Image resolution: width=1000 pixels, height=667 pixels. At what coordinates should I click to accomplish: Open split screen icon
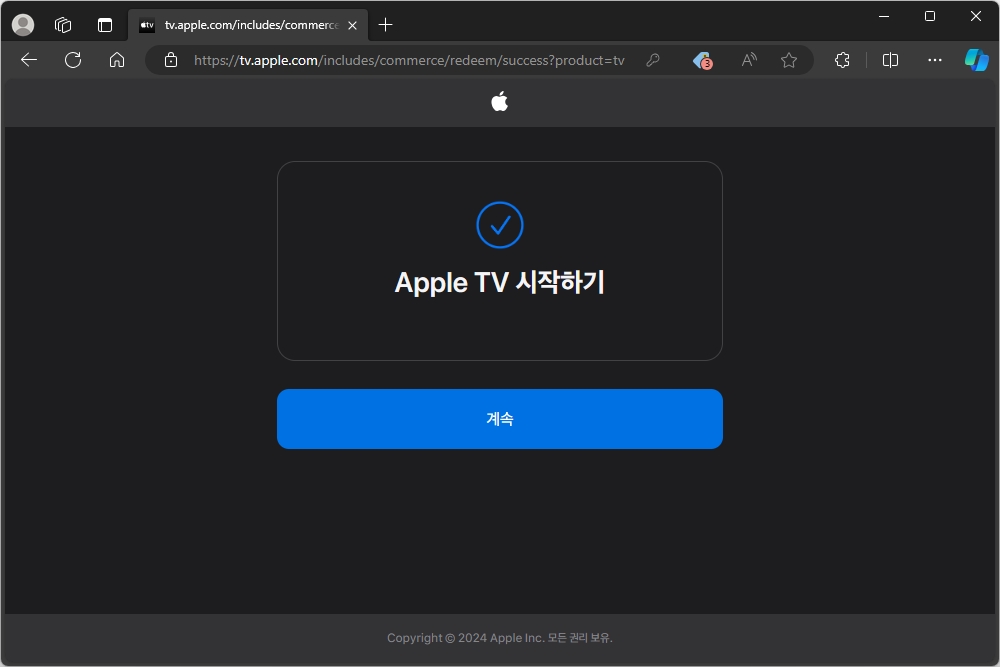point(890,60)
